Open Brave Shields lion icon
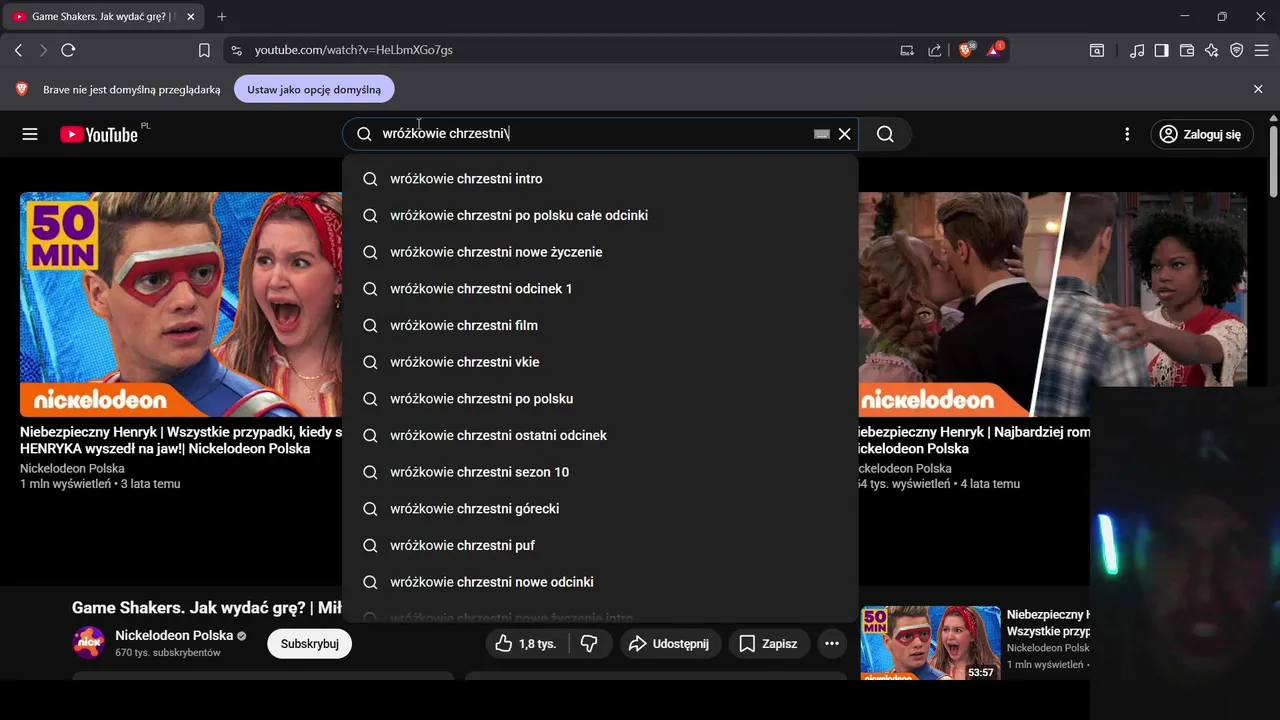Screen dimensions: 1280x720 pos(966,50)
